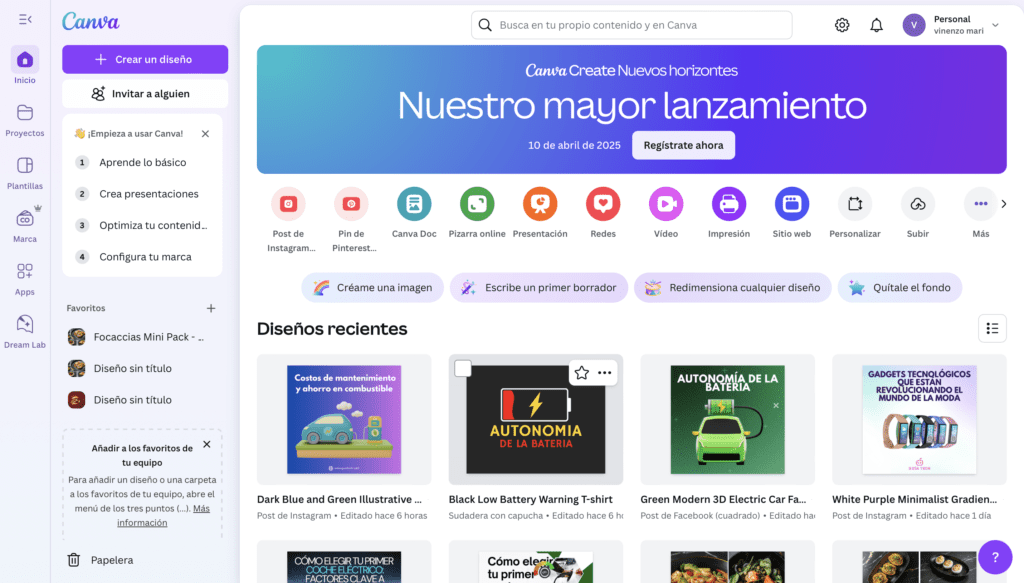Open the Proyectos folder section

[x=25, y=120]
